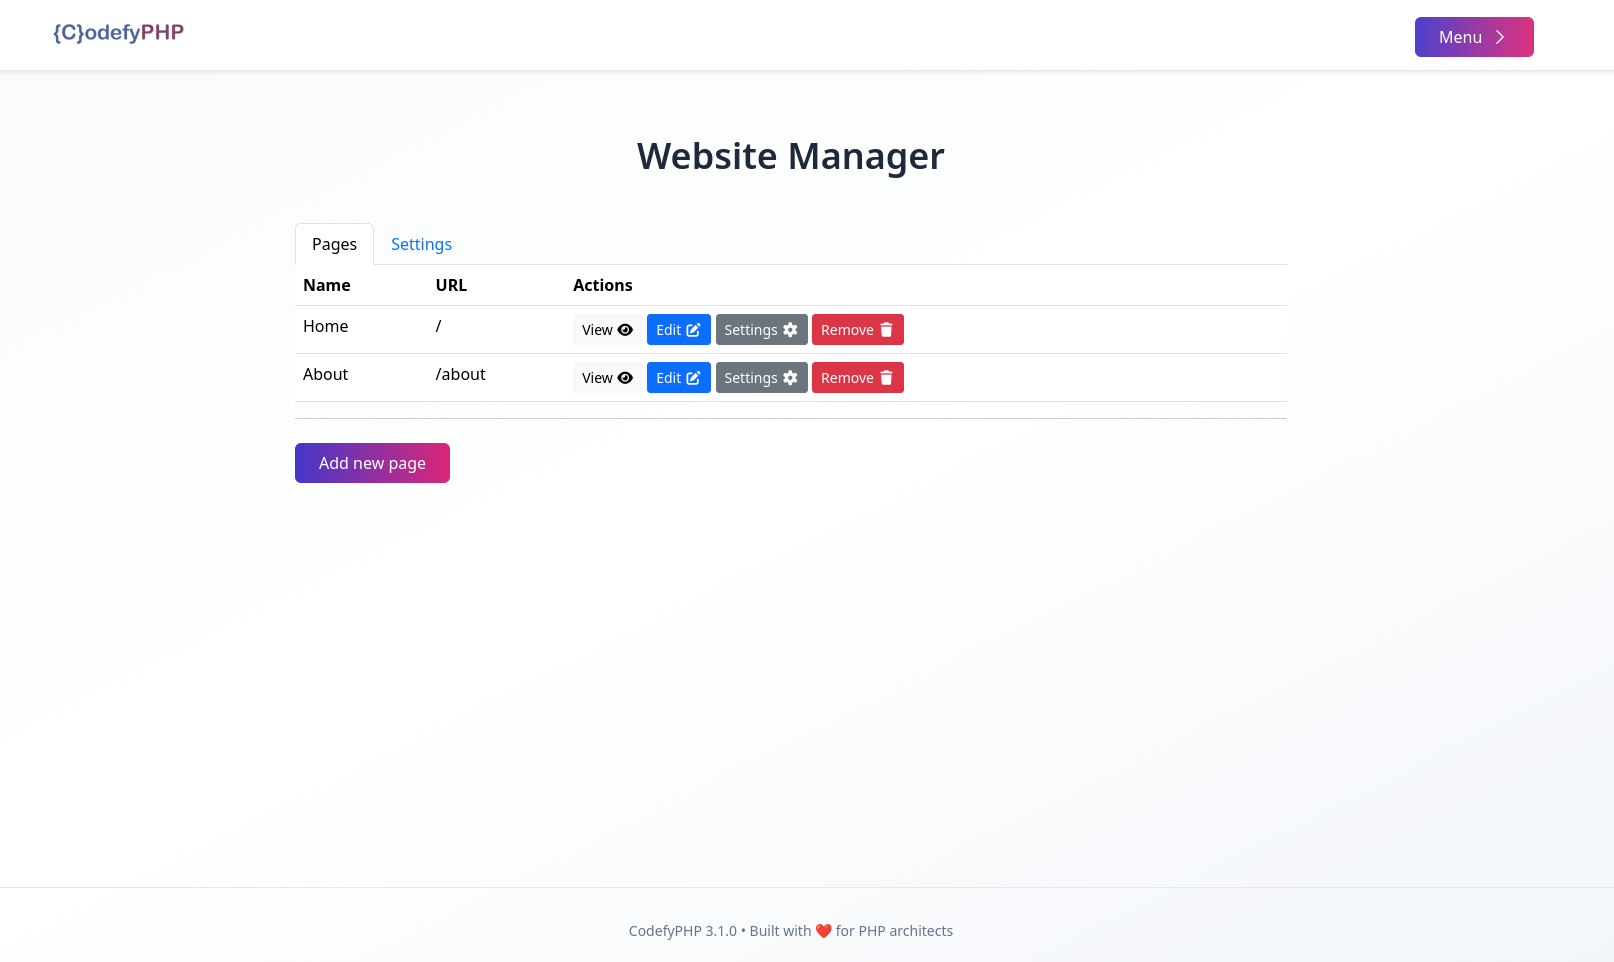Click the eye icon on Home's View button

coord(626,329)
